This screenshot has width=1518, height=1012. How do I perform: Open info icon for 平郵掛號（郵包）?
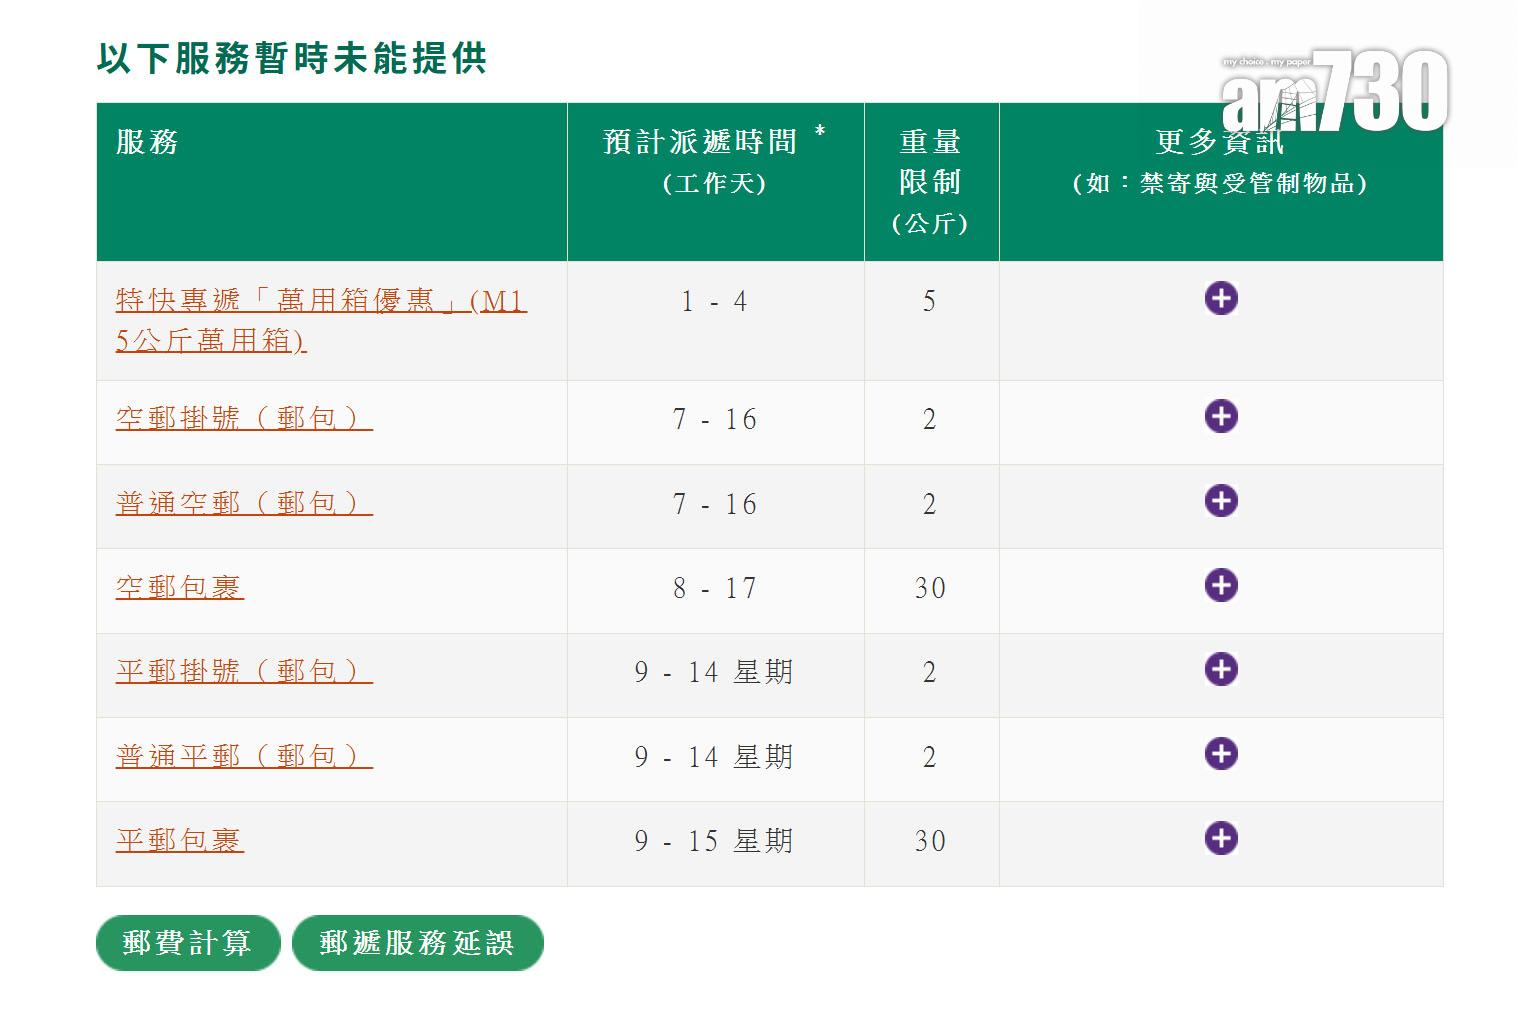tap(1220, 671)
